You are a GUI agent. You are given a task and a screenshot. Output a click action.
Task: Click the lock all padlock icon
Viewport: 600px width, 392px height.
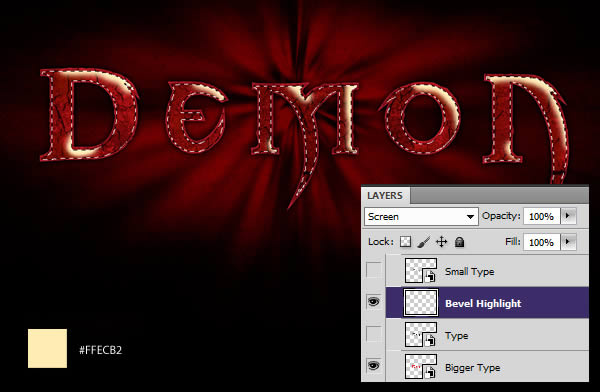(459, 242)
